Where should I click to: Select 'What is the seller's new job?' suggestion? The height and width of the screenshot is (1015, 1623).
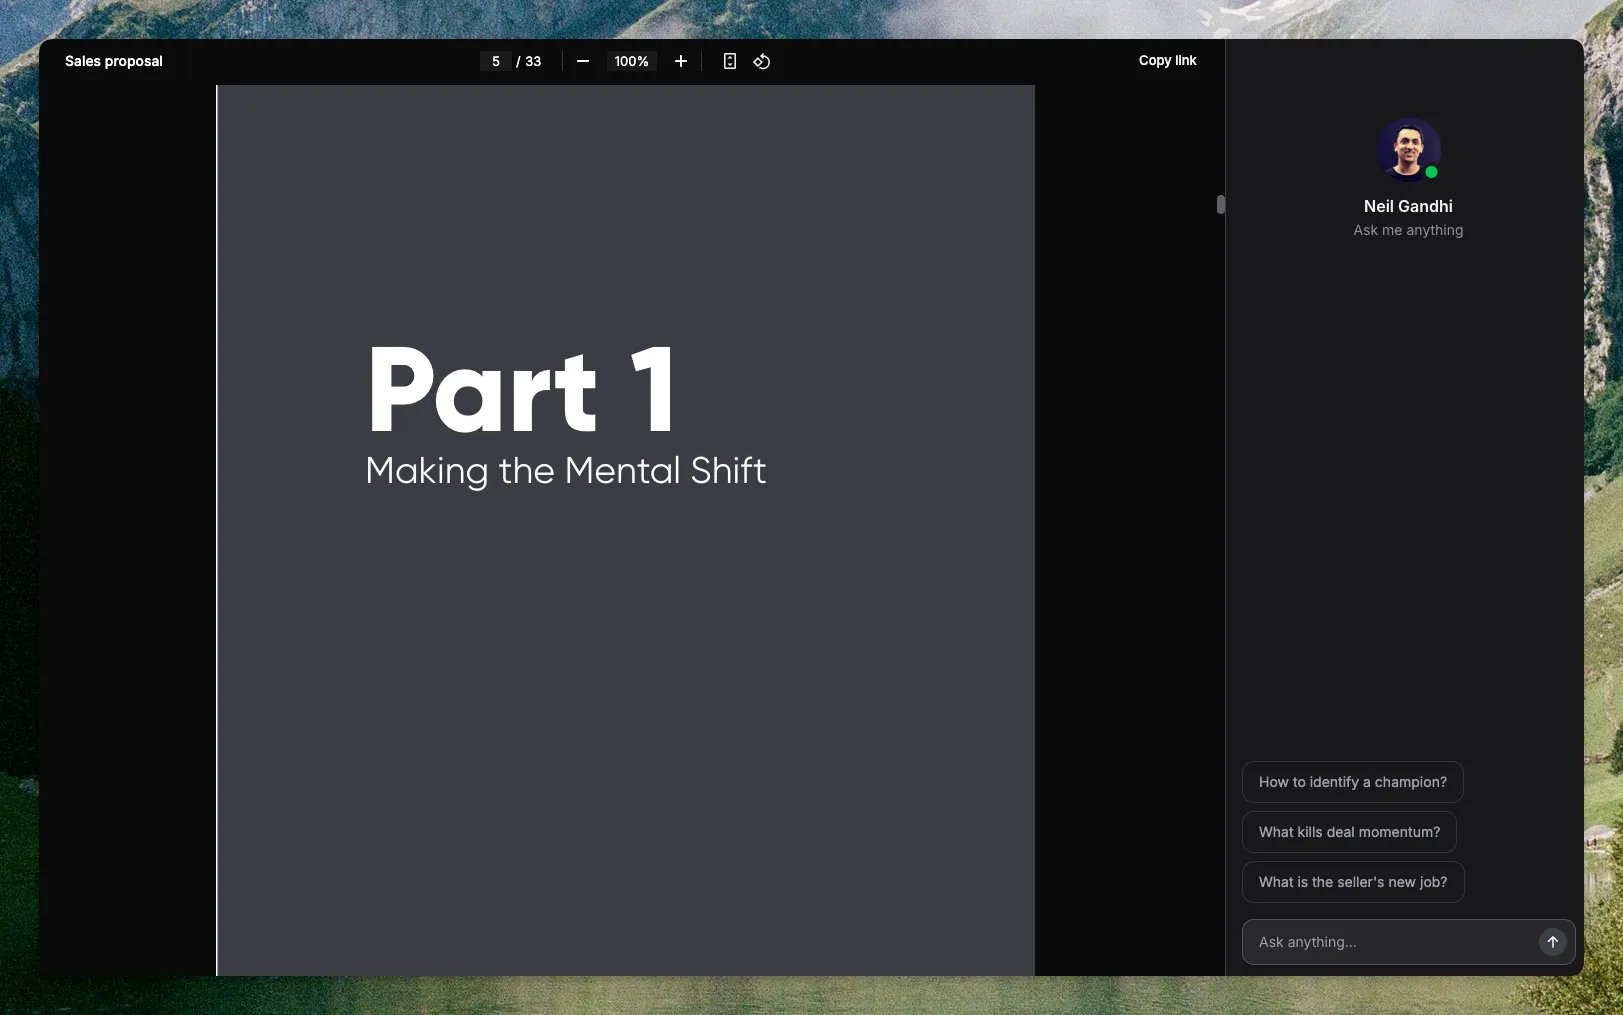click(x=1353, y=882)
